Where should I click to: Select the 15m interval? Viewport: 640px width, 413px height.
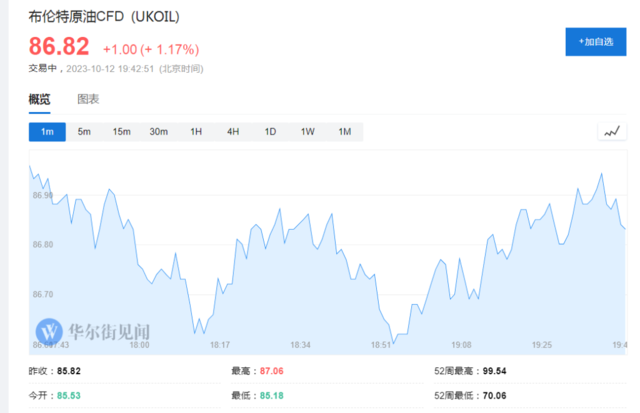point(122,132)
